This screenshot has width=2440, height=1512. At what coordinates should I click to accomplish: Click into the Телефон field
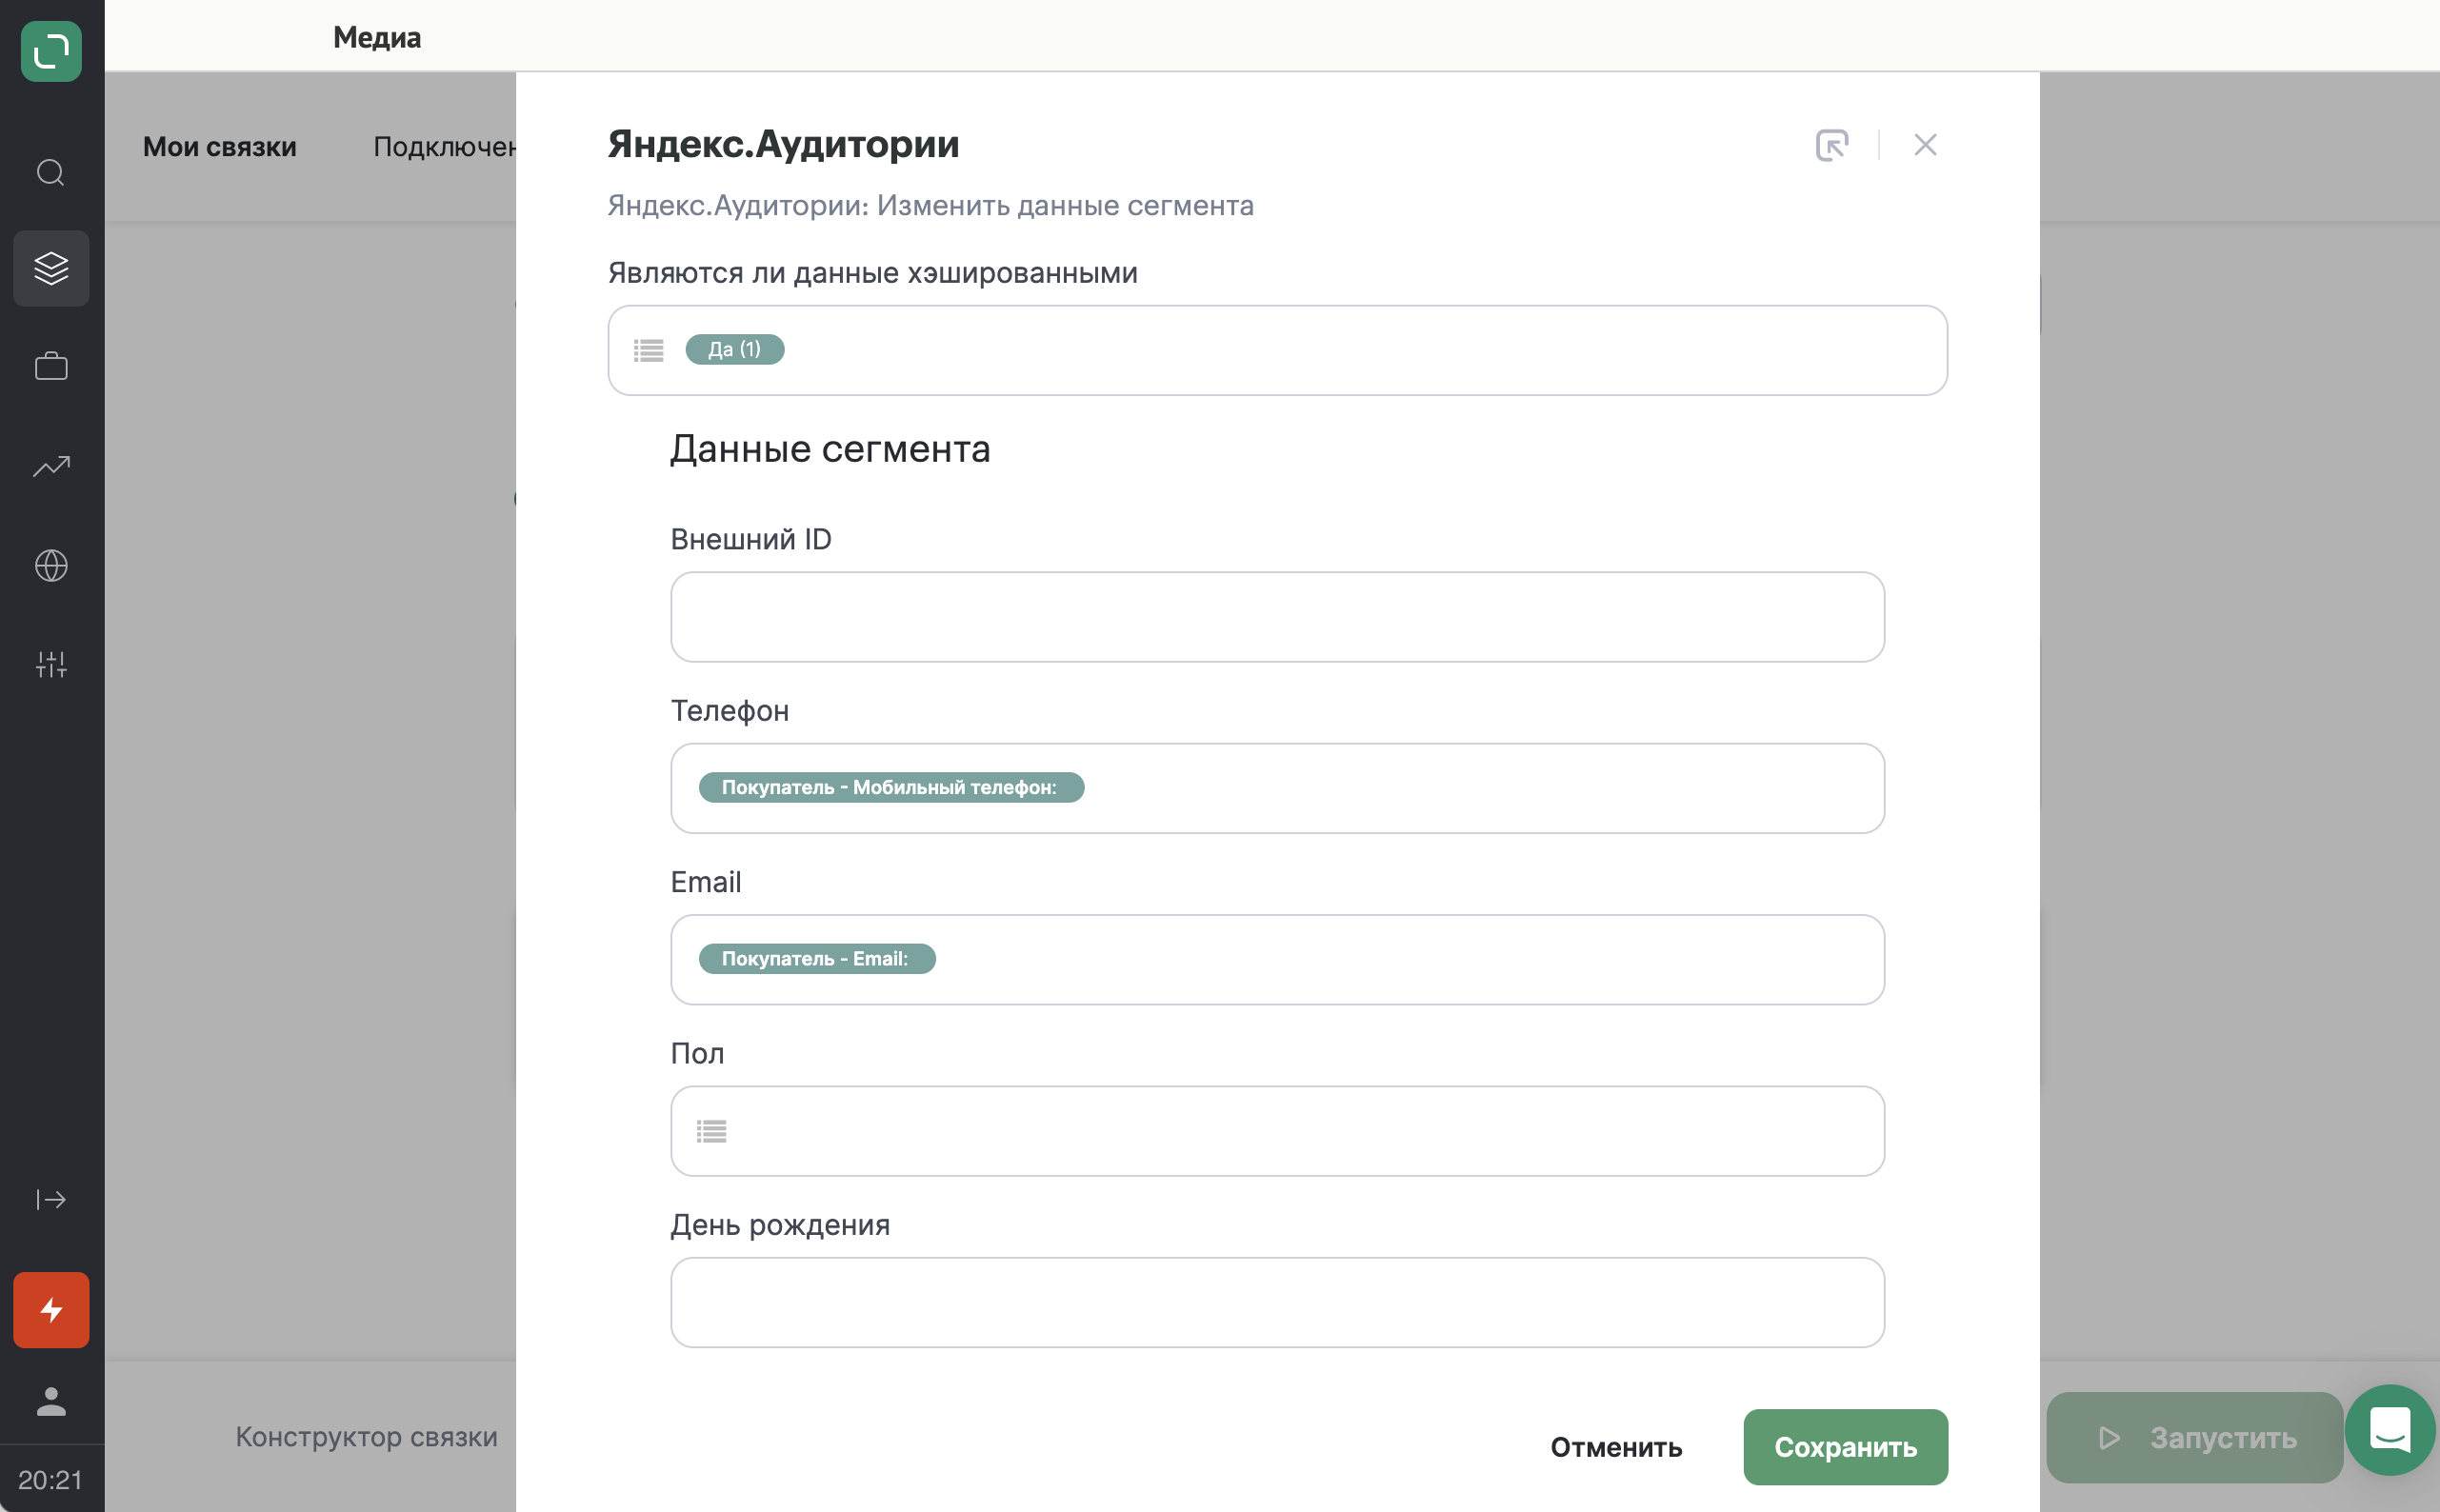pyautogui.click(x=1277, y=788)
